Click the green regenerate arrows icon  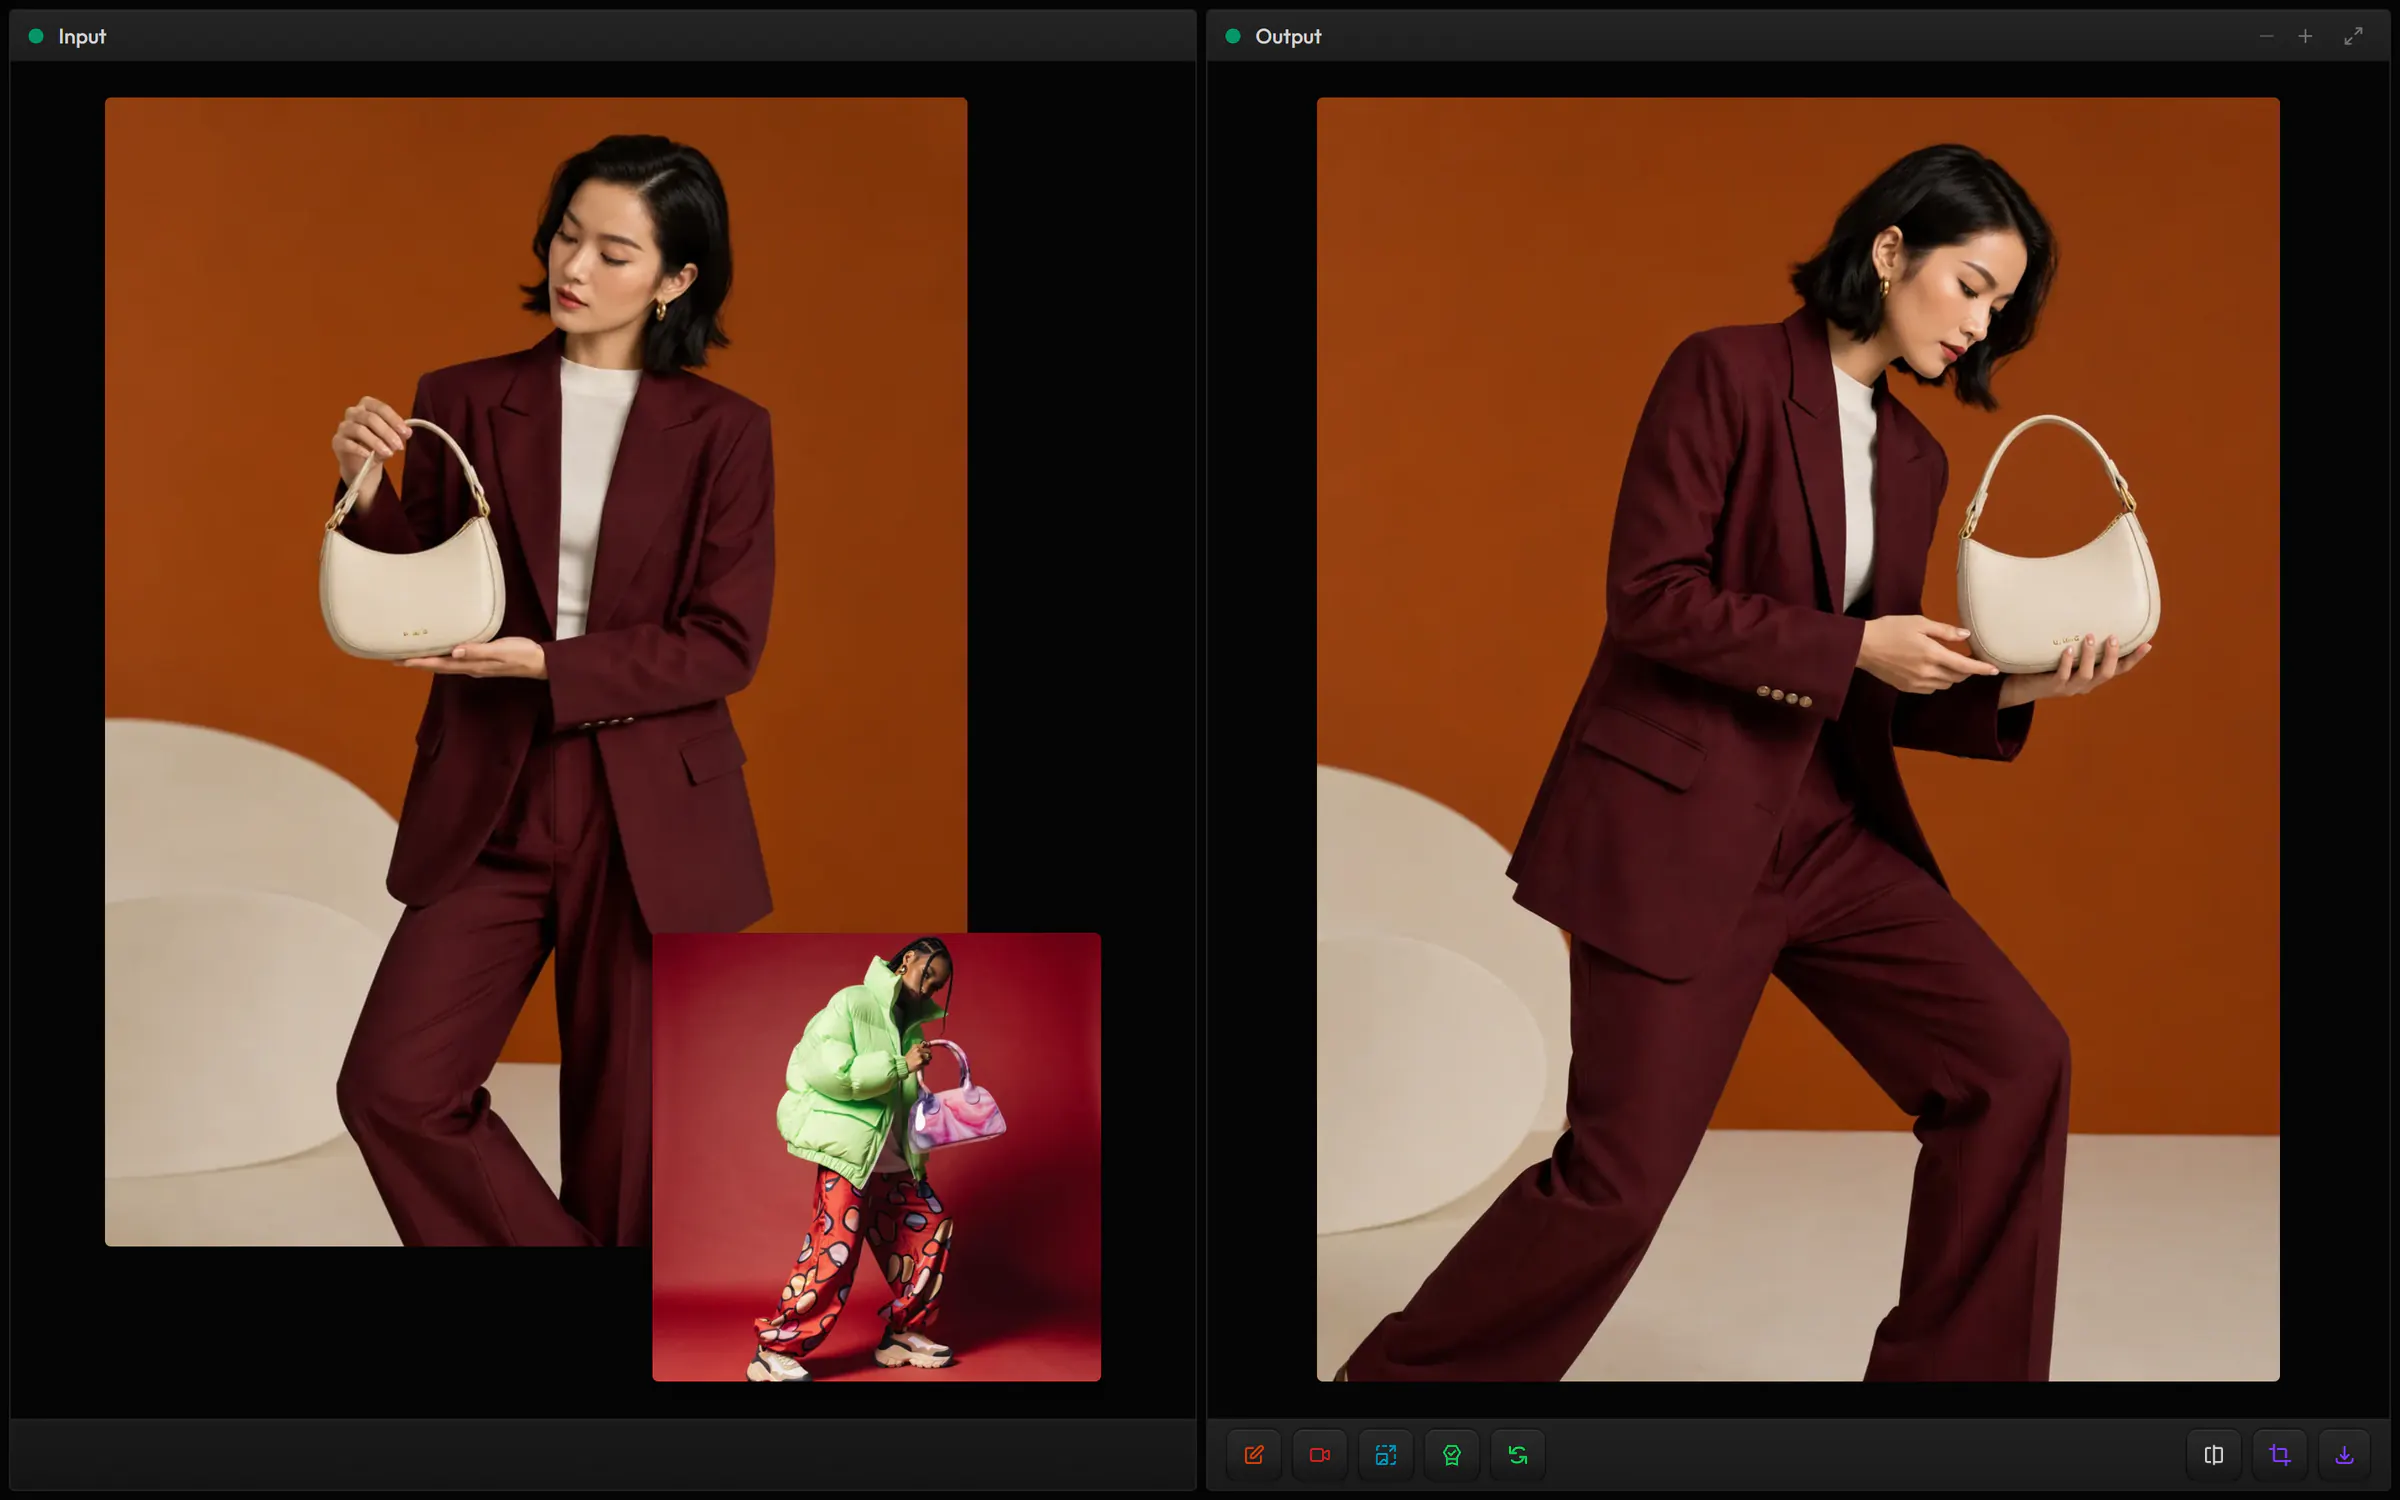pos(1518,1455)
